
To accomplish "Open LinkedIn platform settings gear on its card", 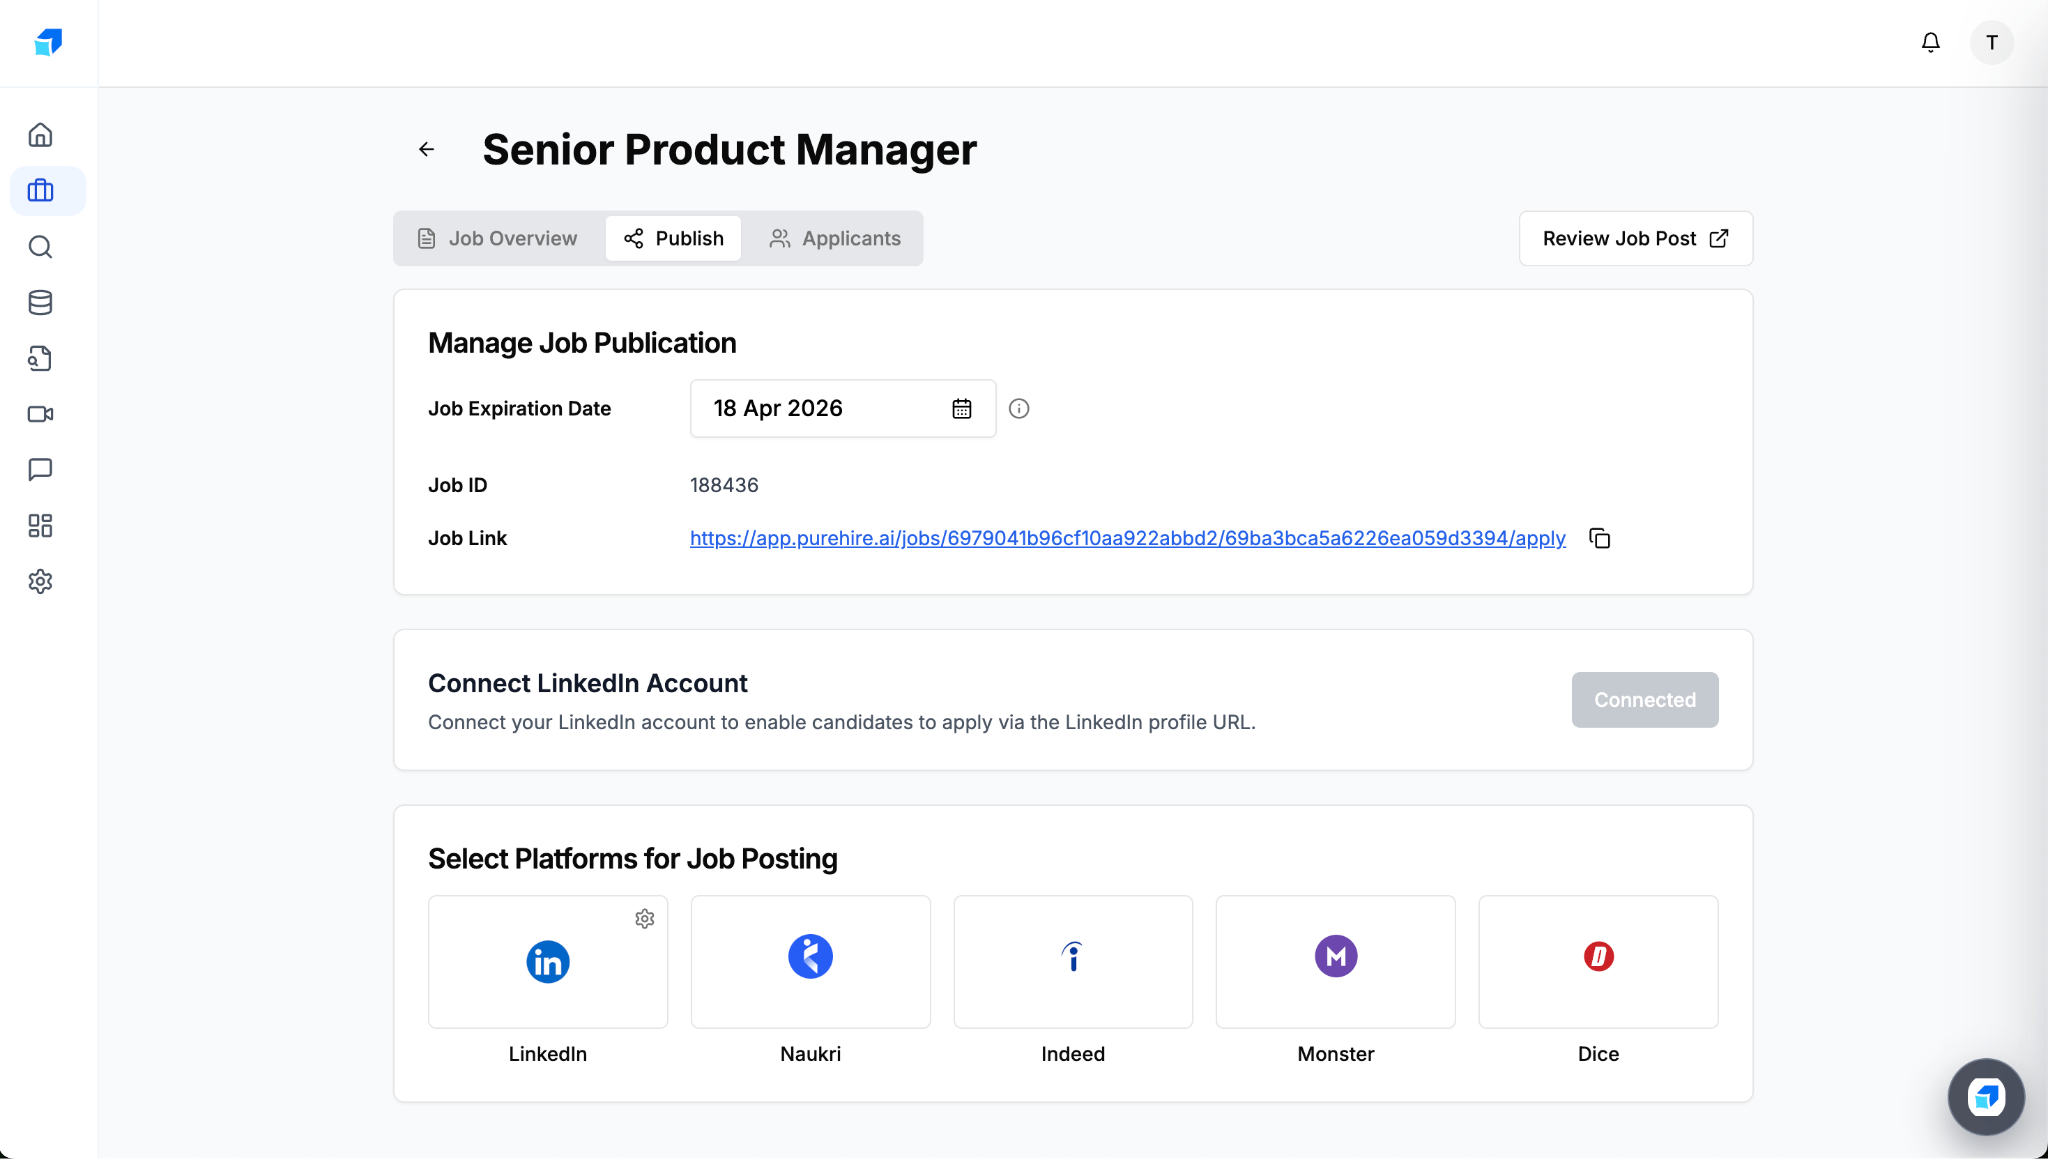I will point(644,918).
